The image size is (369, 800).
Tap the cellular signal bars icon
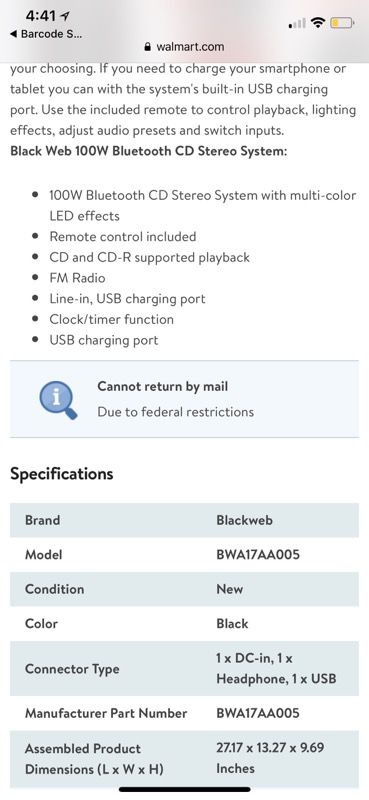298,23
